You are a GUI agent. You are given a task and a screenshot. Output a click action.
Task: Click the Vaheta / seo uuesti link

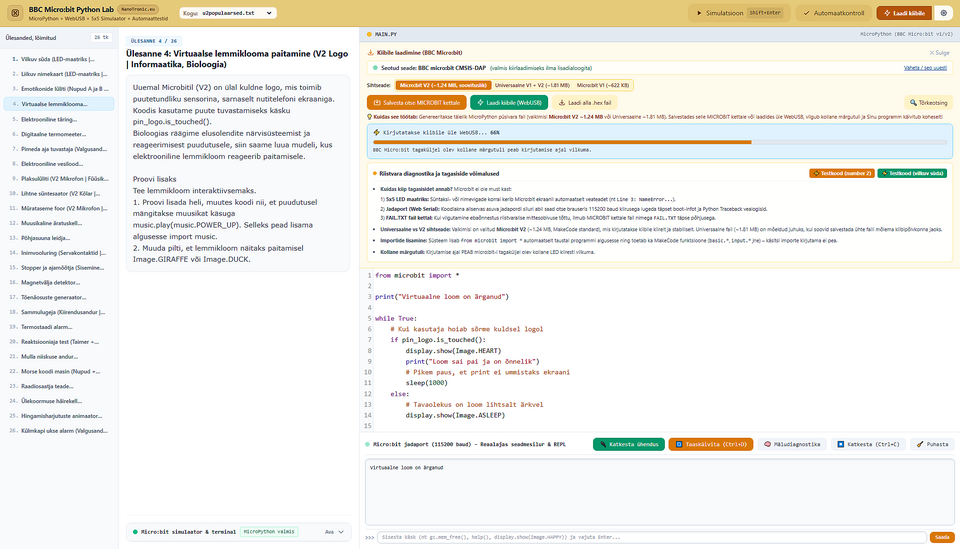925,68
